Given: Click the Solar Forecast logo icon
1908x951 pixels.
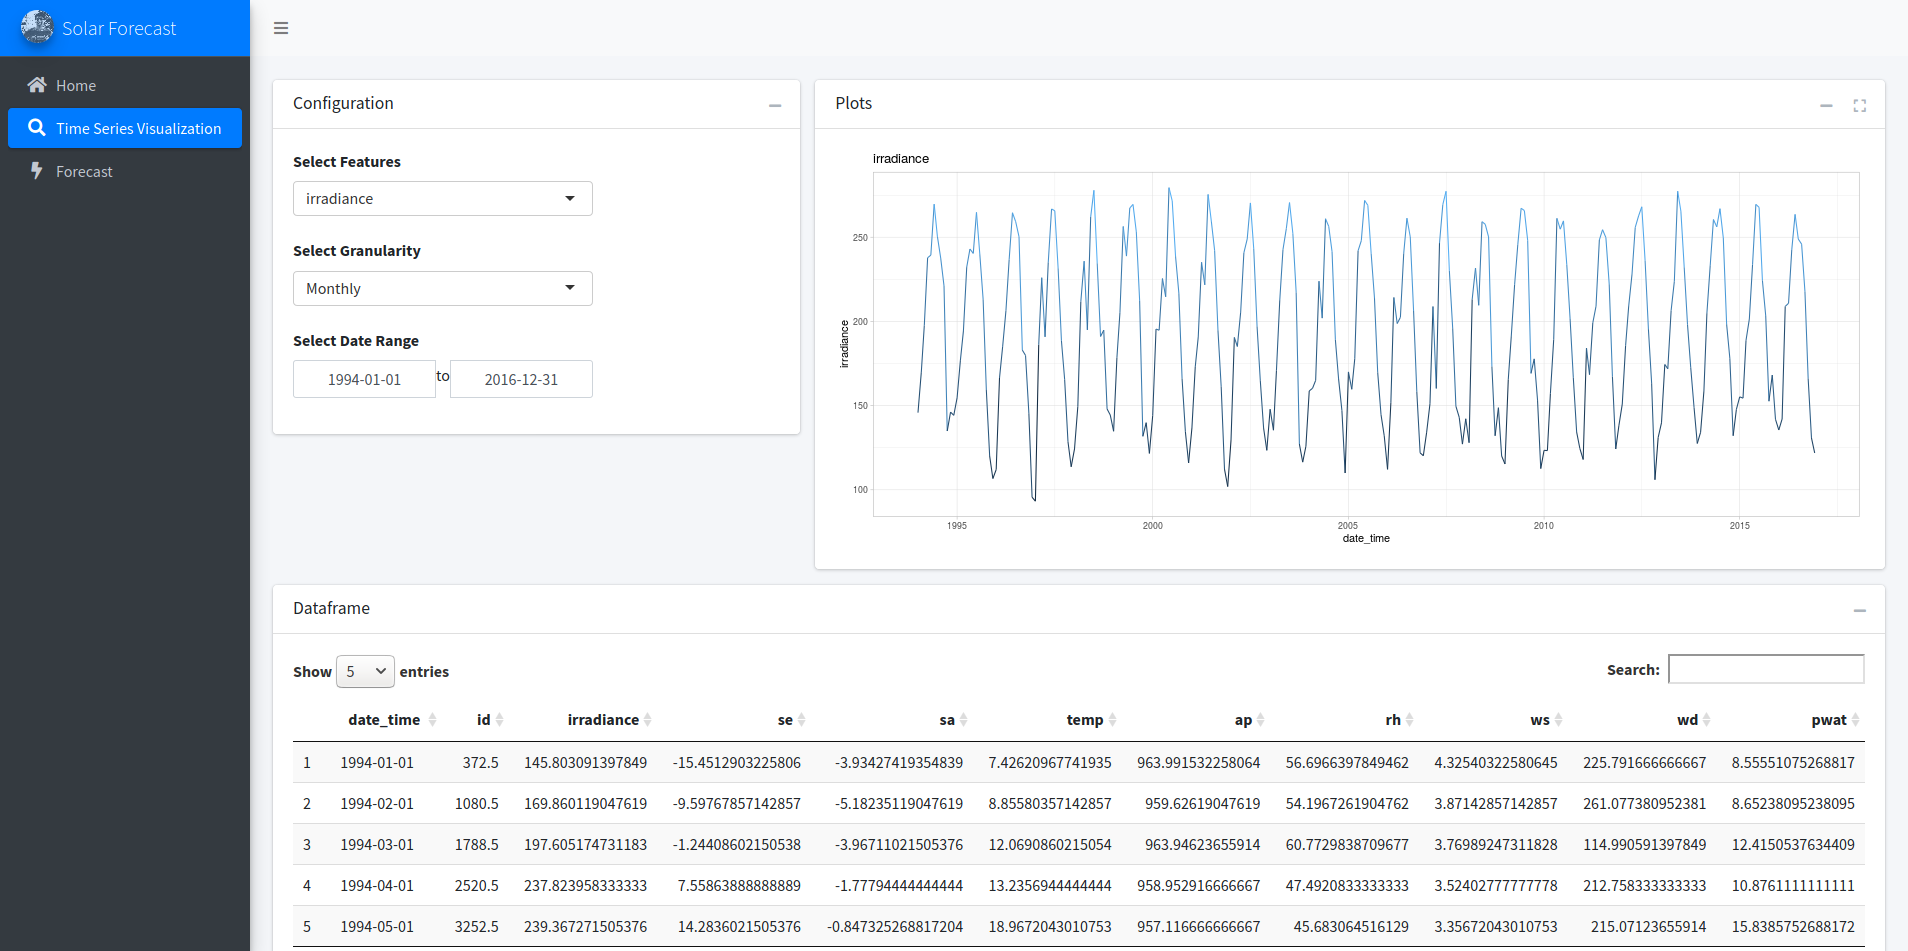Looking at the screenshot, I should click(x=37, y=27).
